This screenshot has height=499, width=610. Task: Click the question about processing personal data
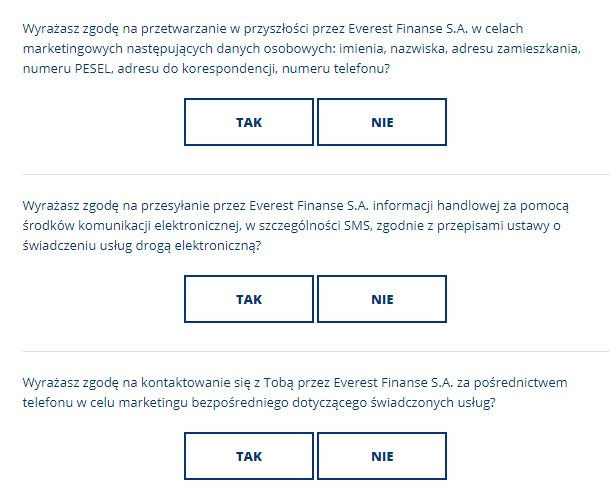[x=302, y=49]
